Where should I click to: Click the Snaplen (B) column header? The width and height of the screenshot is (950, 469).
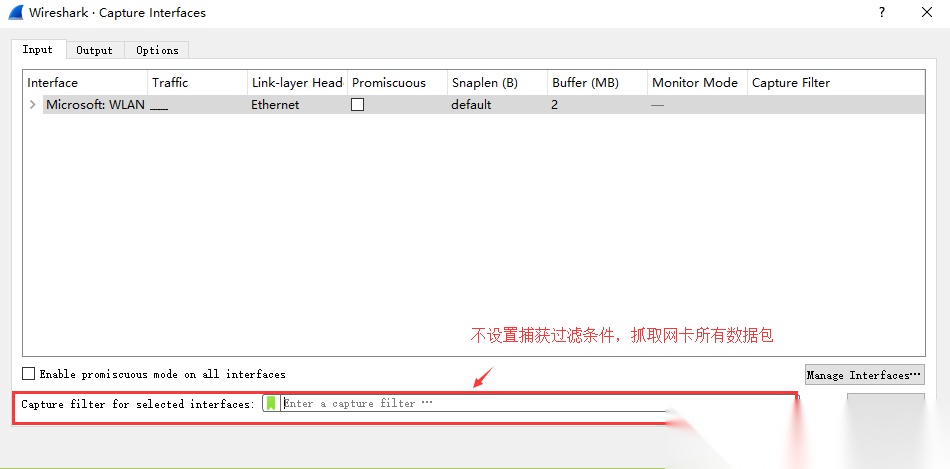[x=497, y=83]
